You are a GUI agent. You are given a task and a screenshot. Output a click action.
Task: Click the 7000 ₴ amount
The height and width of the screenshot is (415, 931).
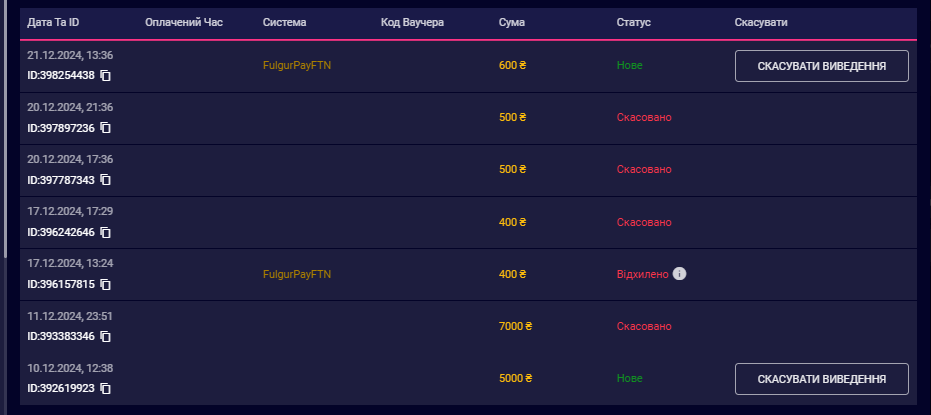pos(515,326)
